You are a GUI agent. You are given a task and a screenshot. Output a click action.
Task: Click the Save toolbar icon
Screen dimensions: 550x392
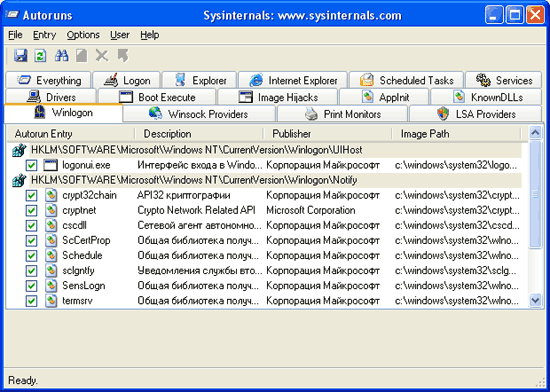20,56
